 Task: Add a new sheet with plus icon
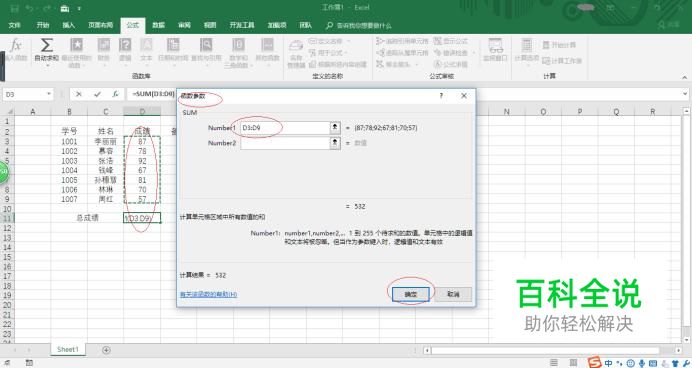click(x=106, y=350)
